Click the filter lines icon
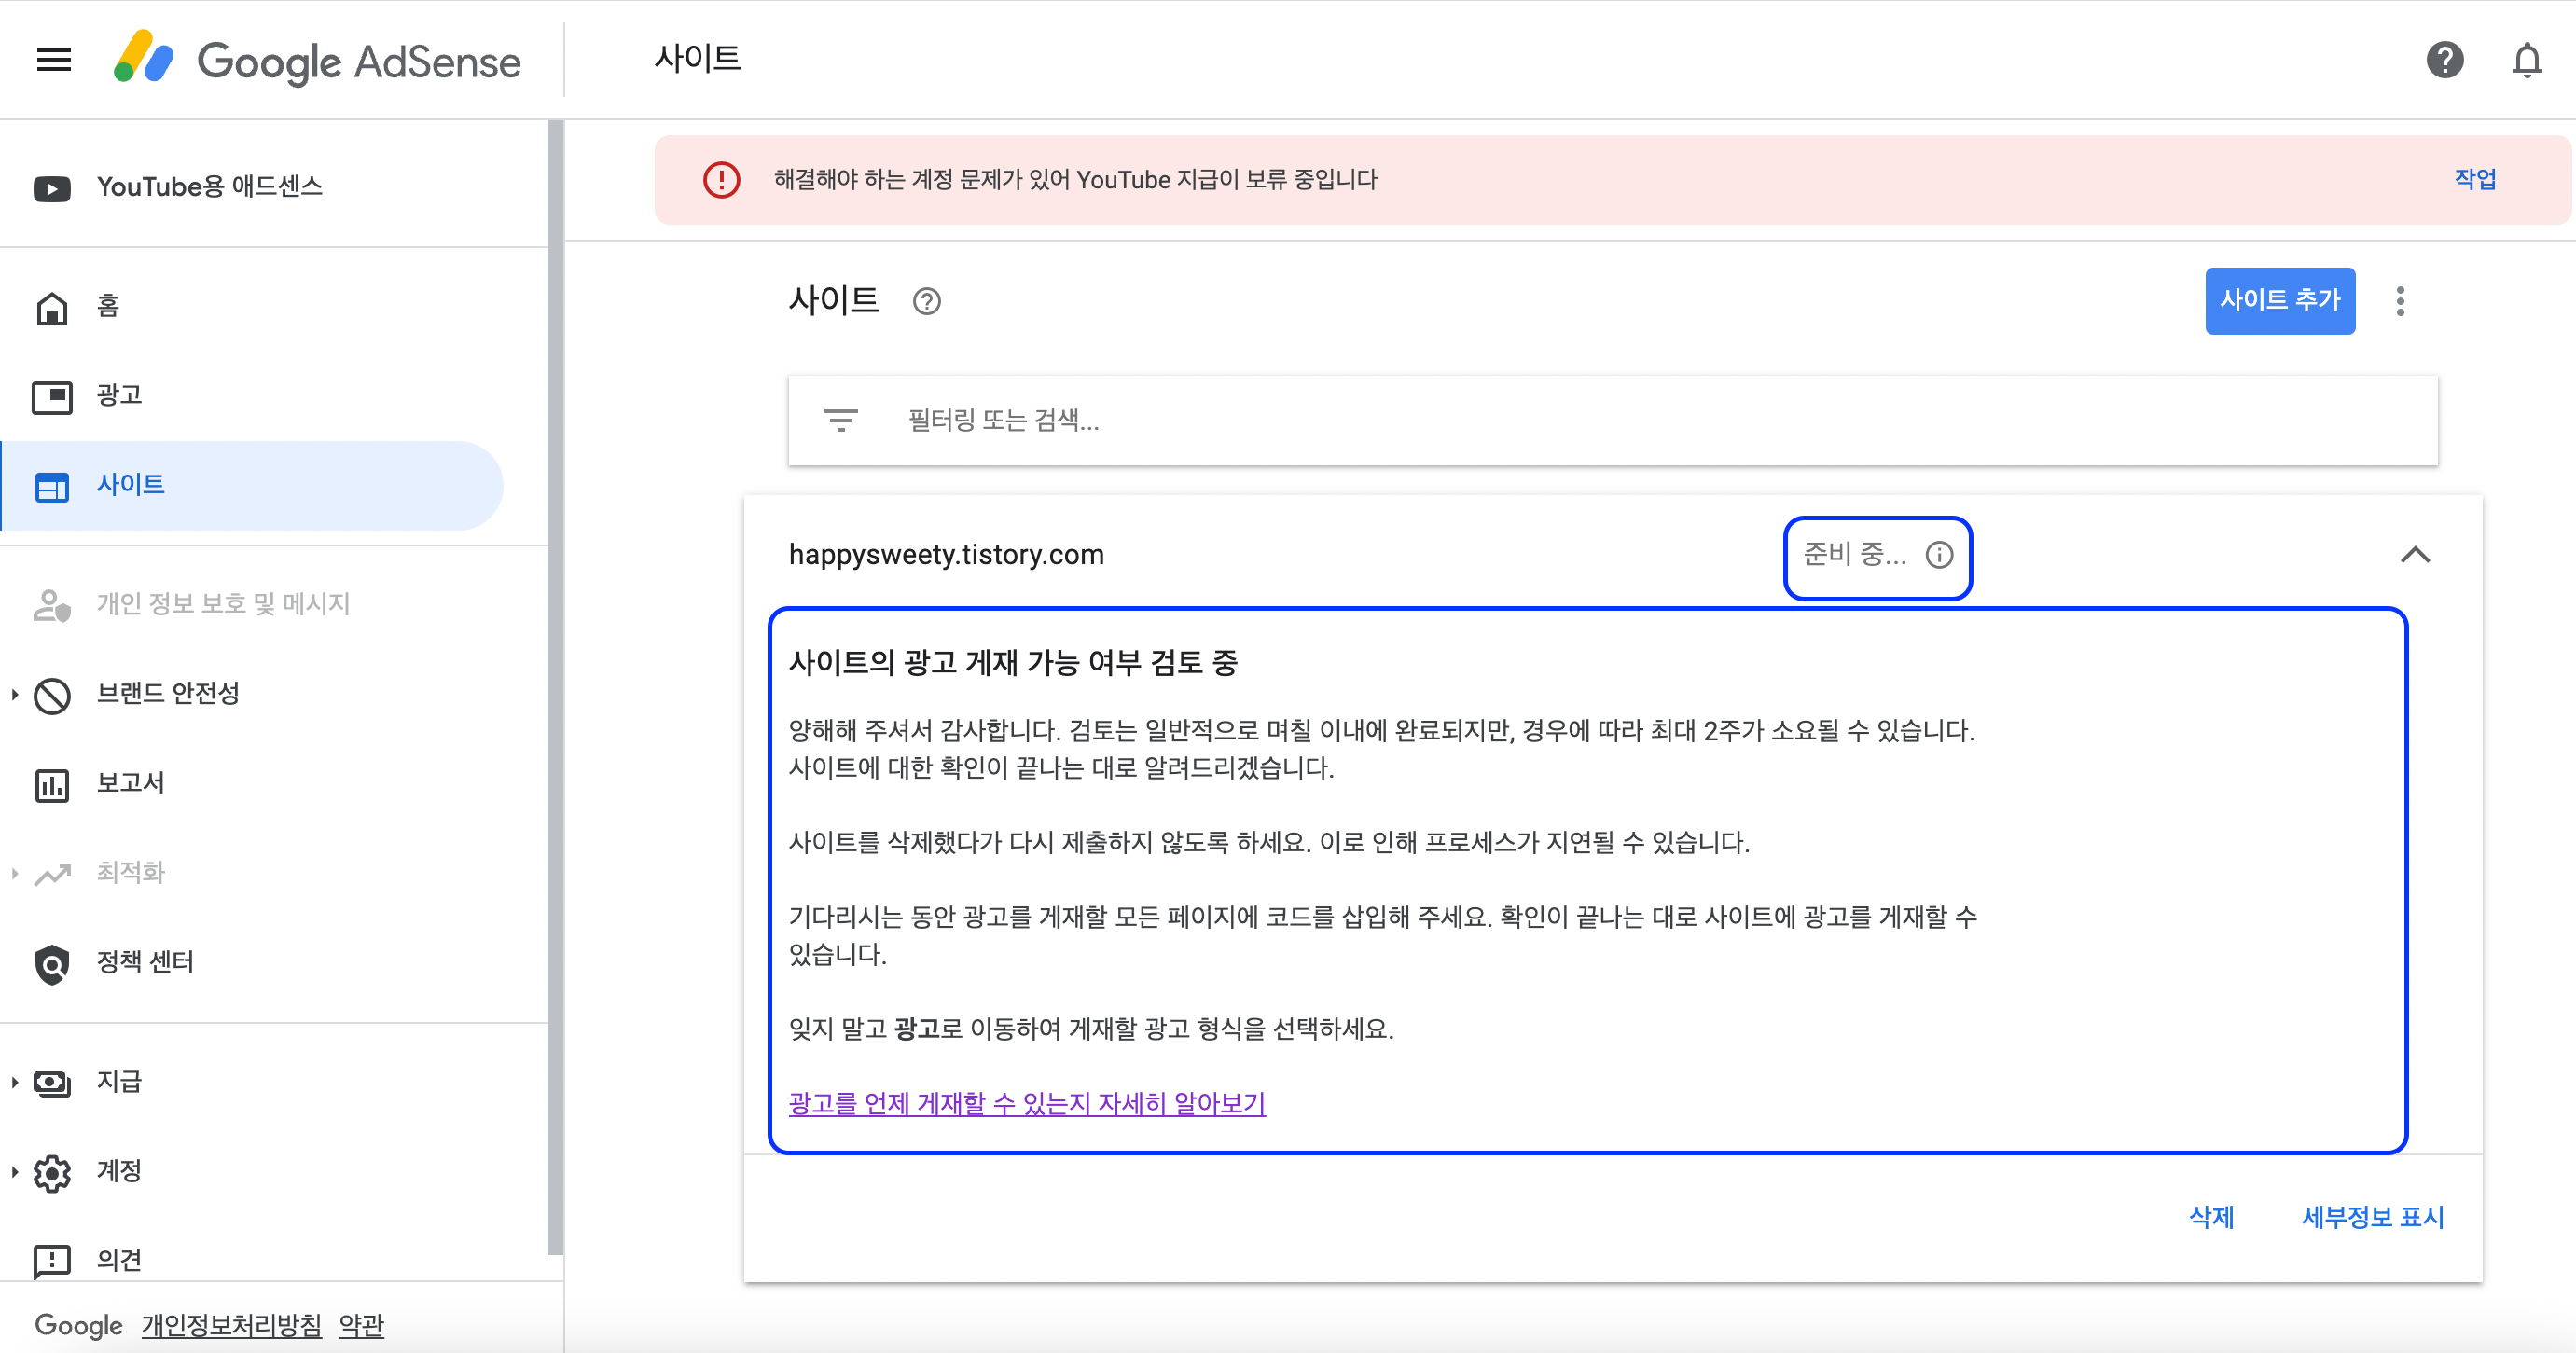 [x=840, y=420]
